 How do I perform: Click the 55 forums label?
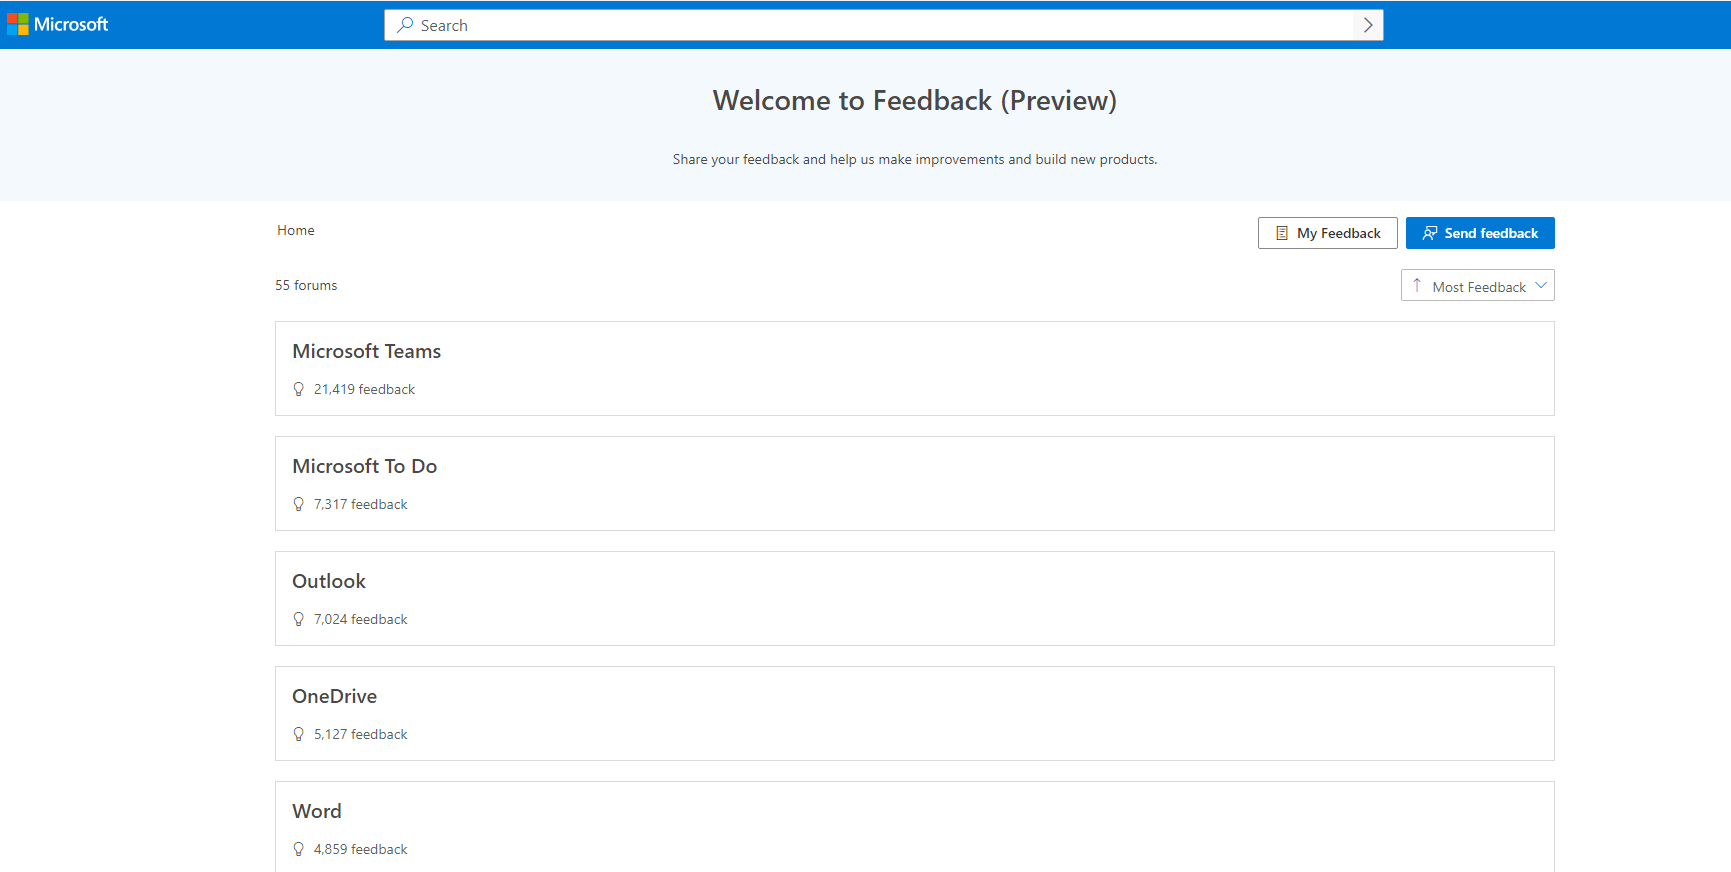(306, 285)
